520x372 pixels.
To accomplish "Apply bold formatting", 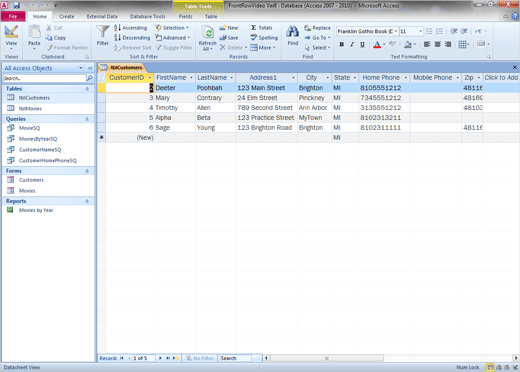I will pos(342,44).
